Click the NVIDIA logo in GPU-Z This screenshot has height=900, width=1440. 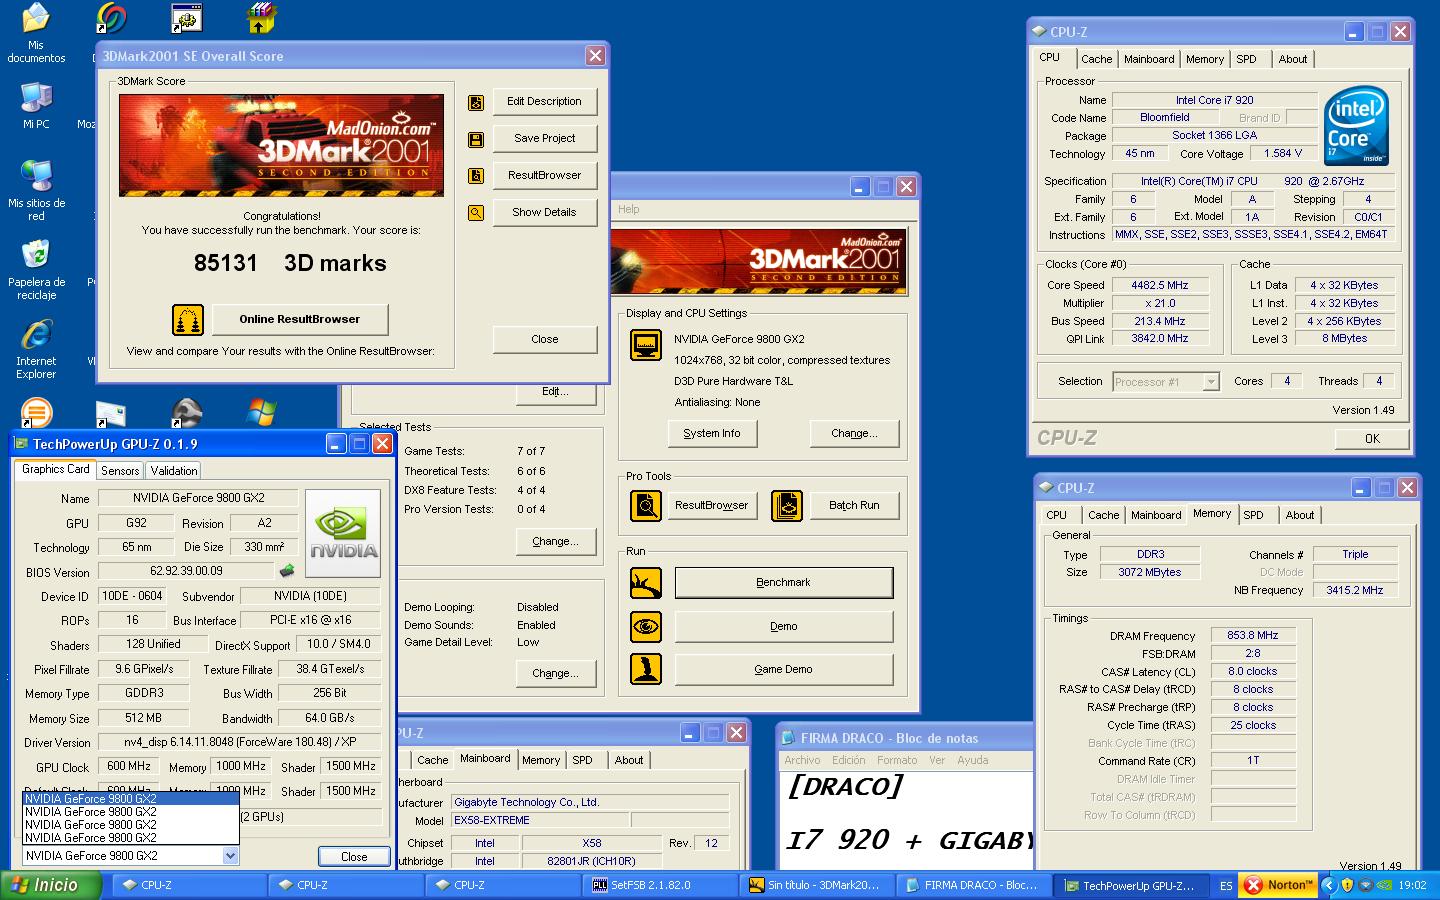tap(343, 533)
